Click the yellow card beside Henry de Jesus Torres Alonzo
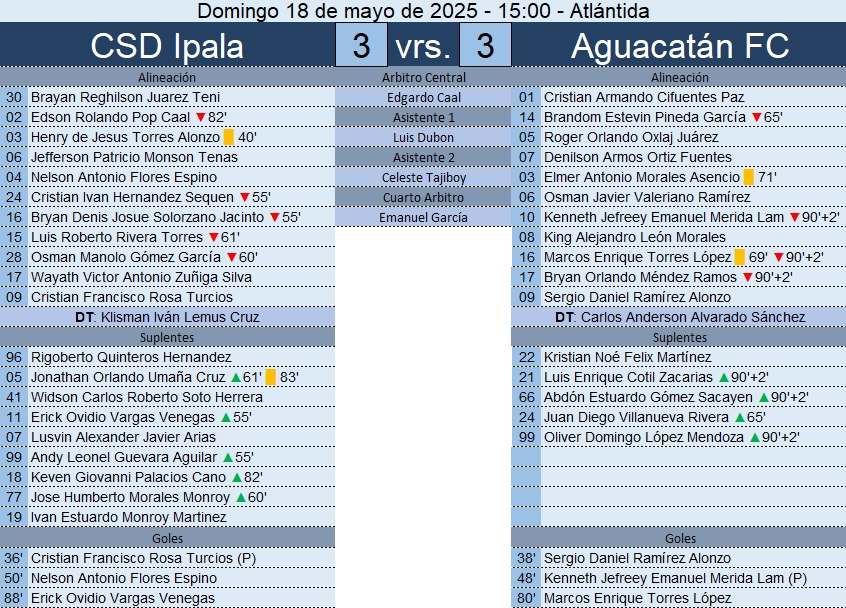The height and width of the screenshot is (608, 846). [228, 137]
